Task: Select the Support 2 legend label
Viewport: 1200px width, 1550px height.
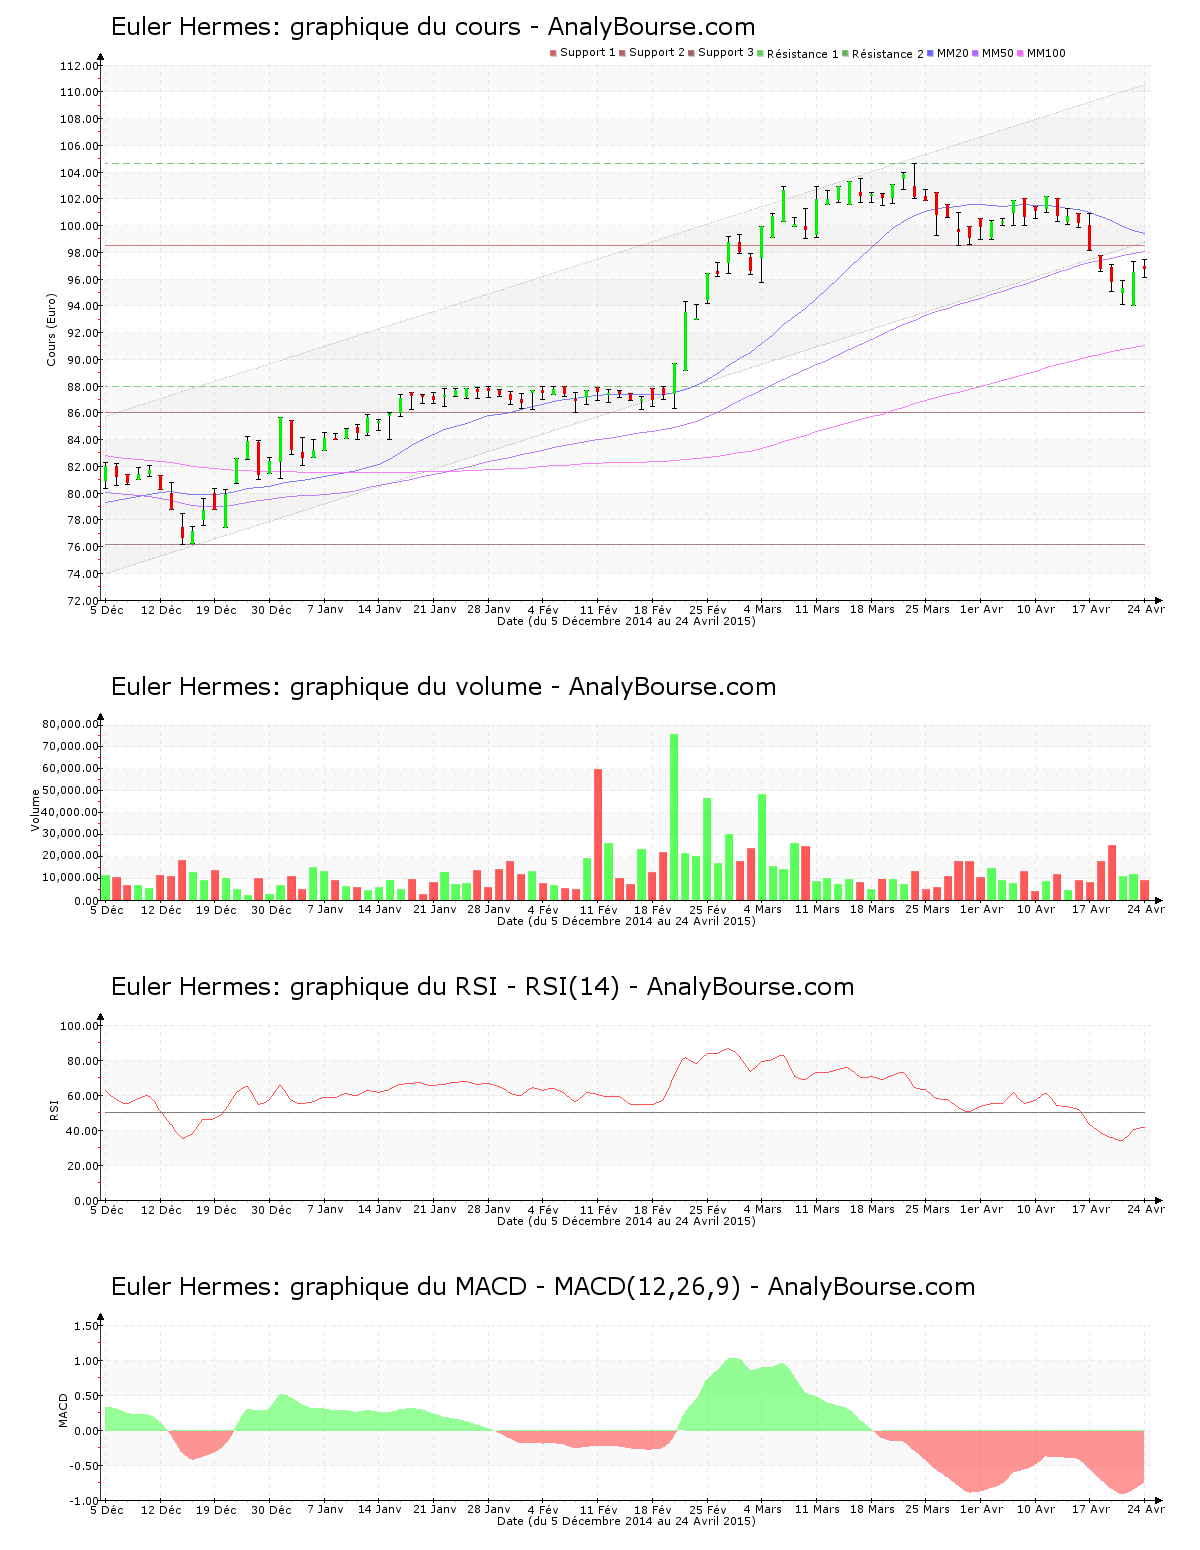Action: pyautogui.click(x=657, y=53)
